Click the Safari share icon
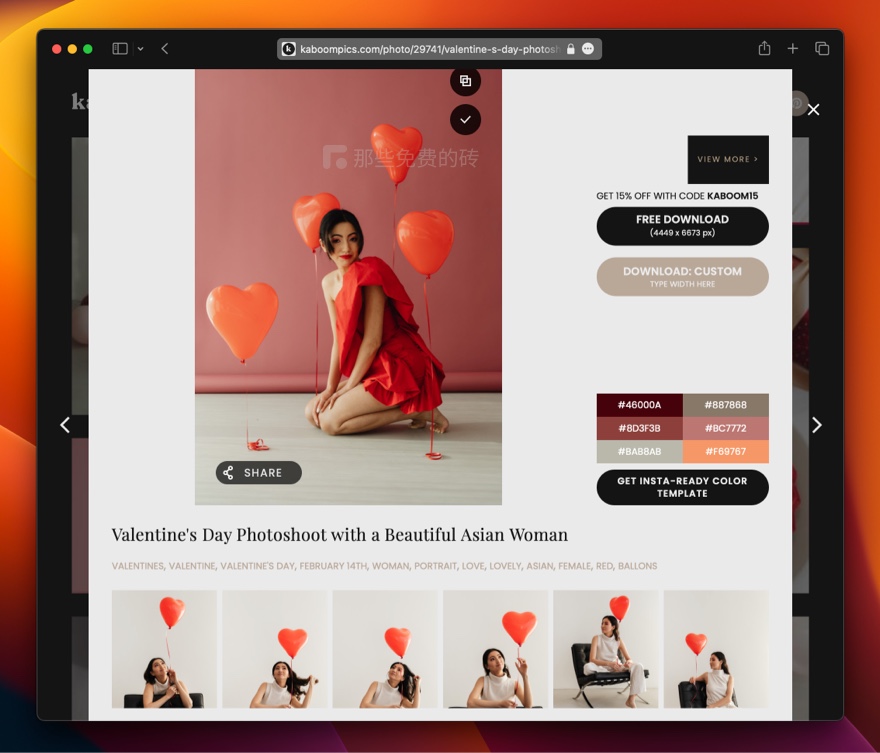Image resolution: width=880 pixels, height=753 pixels. 764,49
